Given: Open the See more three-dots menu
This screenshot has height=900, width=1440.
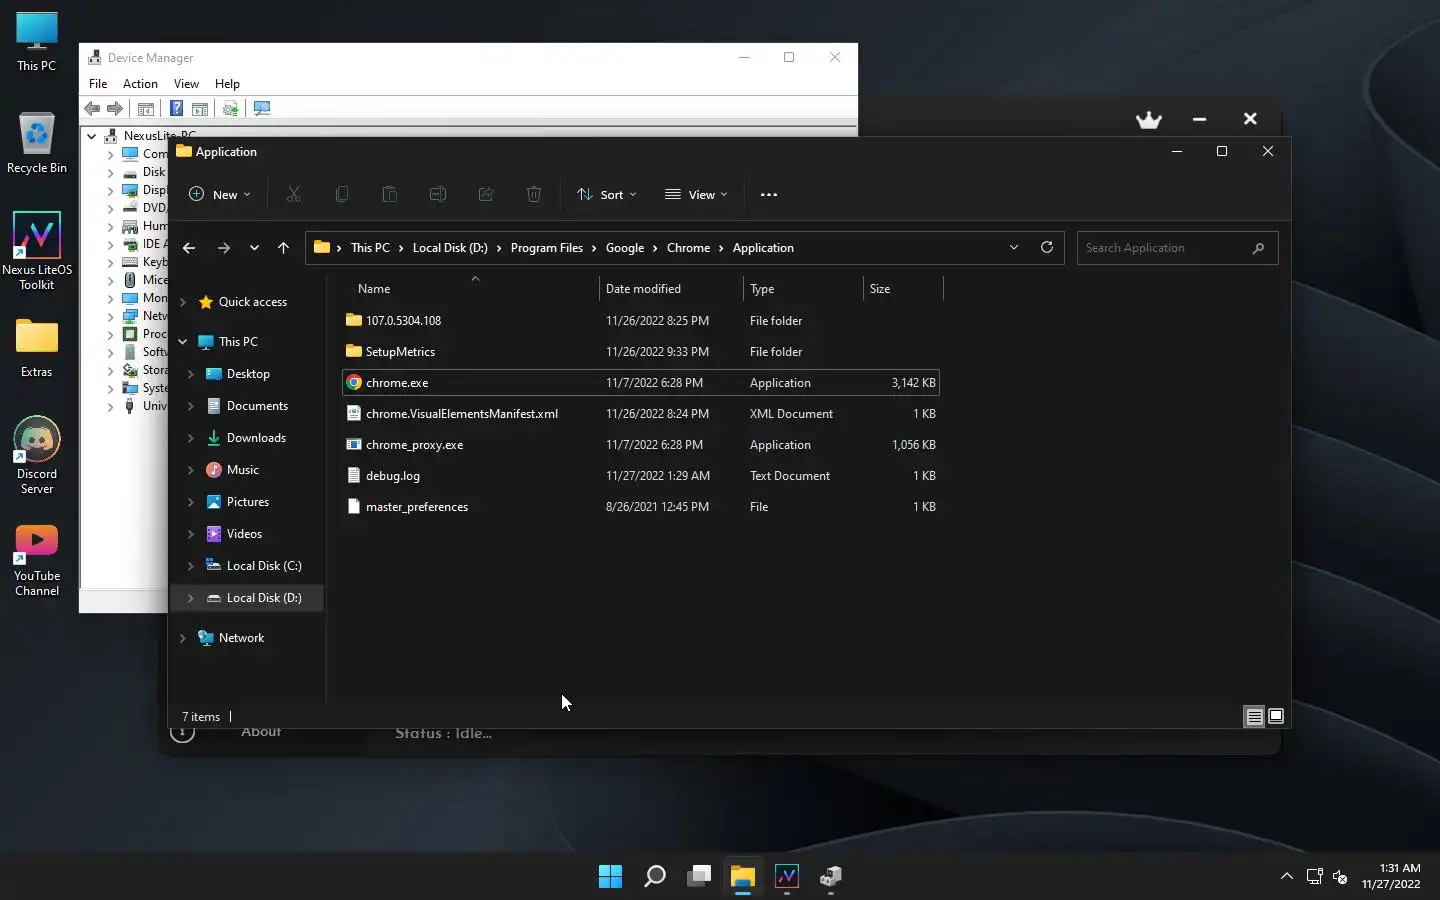Looking at the screenshot, I should click(x=768, y=195).
